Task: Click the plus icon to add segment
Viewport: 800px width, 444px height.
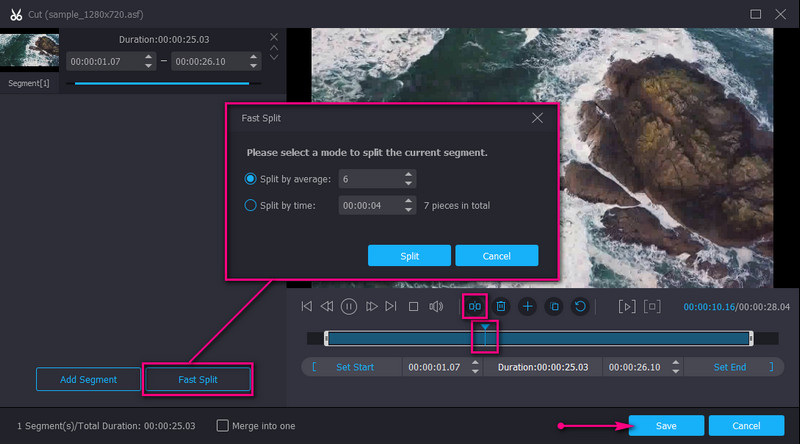Action: click(x=528, y=306)
